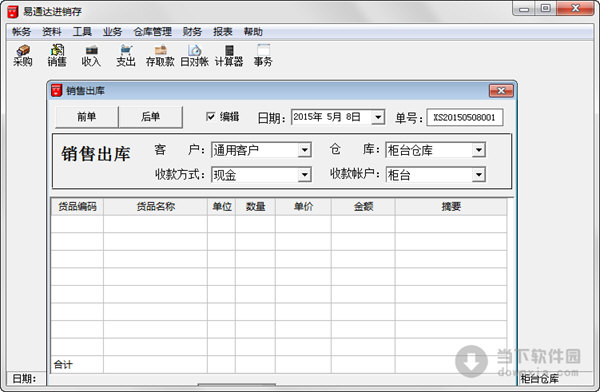600x392 pixels.
Task: Maximize the 易通达进销存 main window
Action: [x=546, y=8]
